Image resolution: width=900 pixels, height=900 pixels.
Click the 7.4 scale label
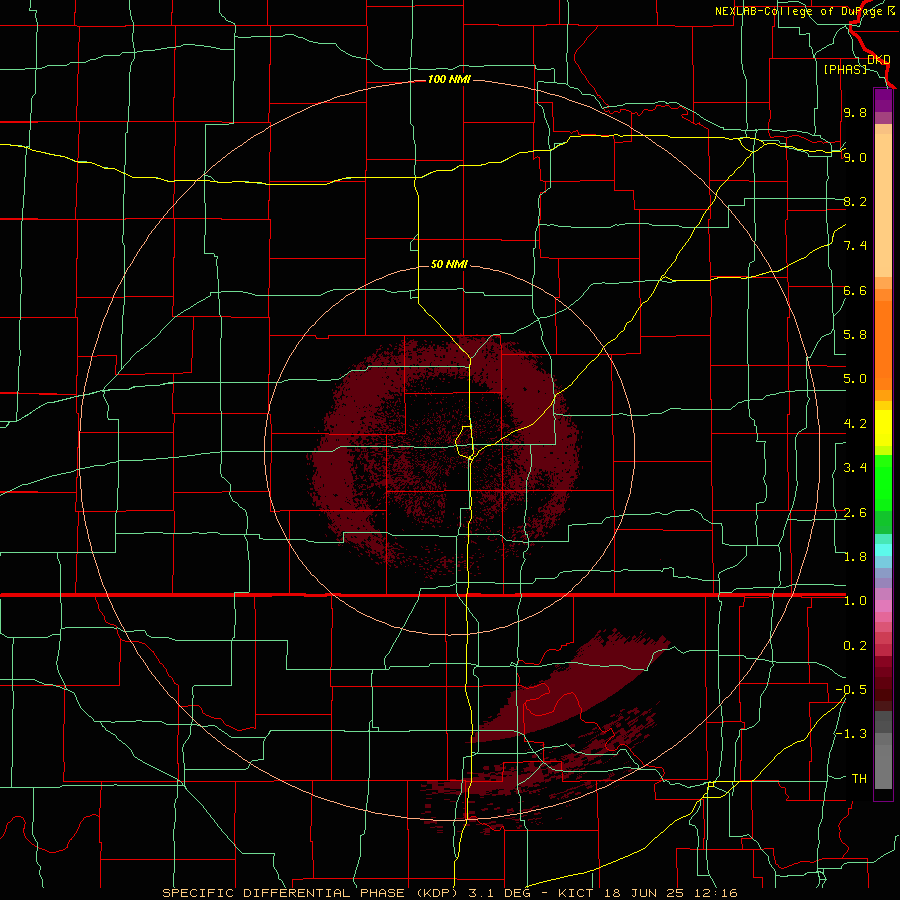[855, 246]
